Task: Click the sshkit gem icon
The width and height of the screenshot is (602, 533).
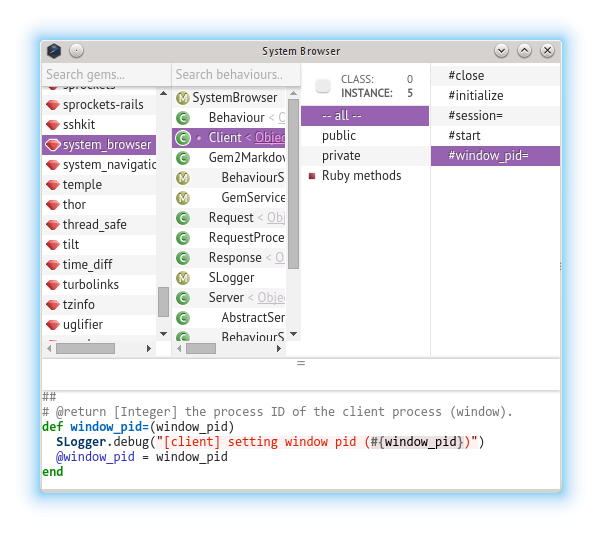Action: tap(53, 125)
